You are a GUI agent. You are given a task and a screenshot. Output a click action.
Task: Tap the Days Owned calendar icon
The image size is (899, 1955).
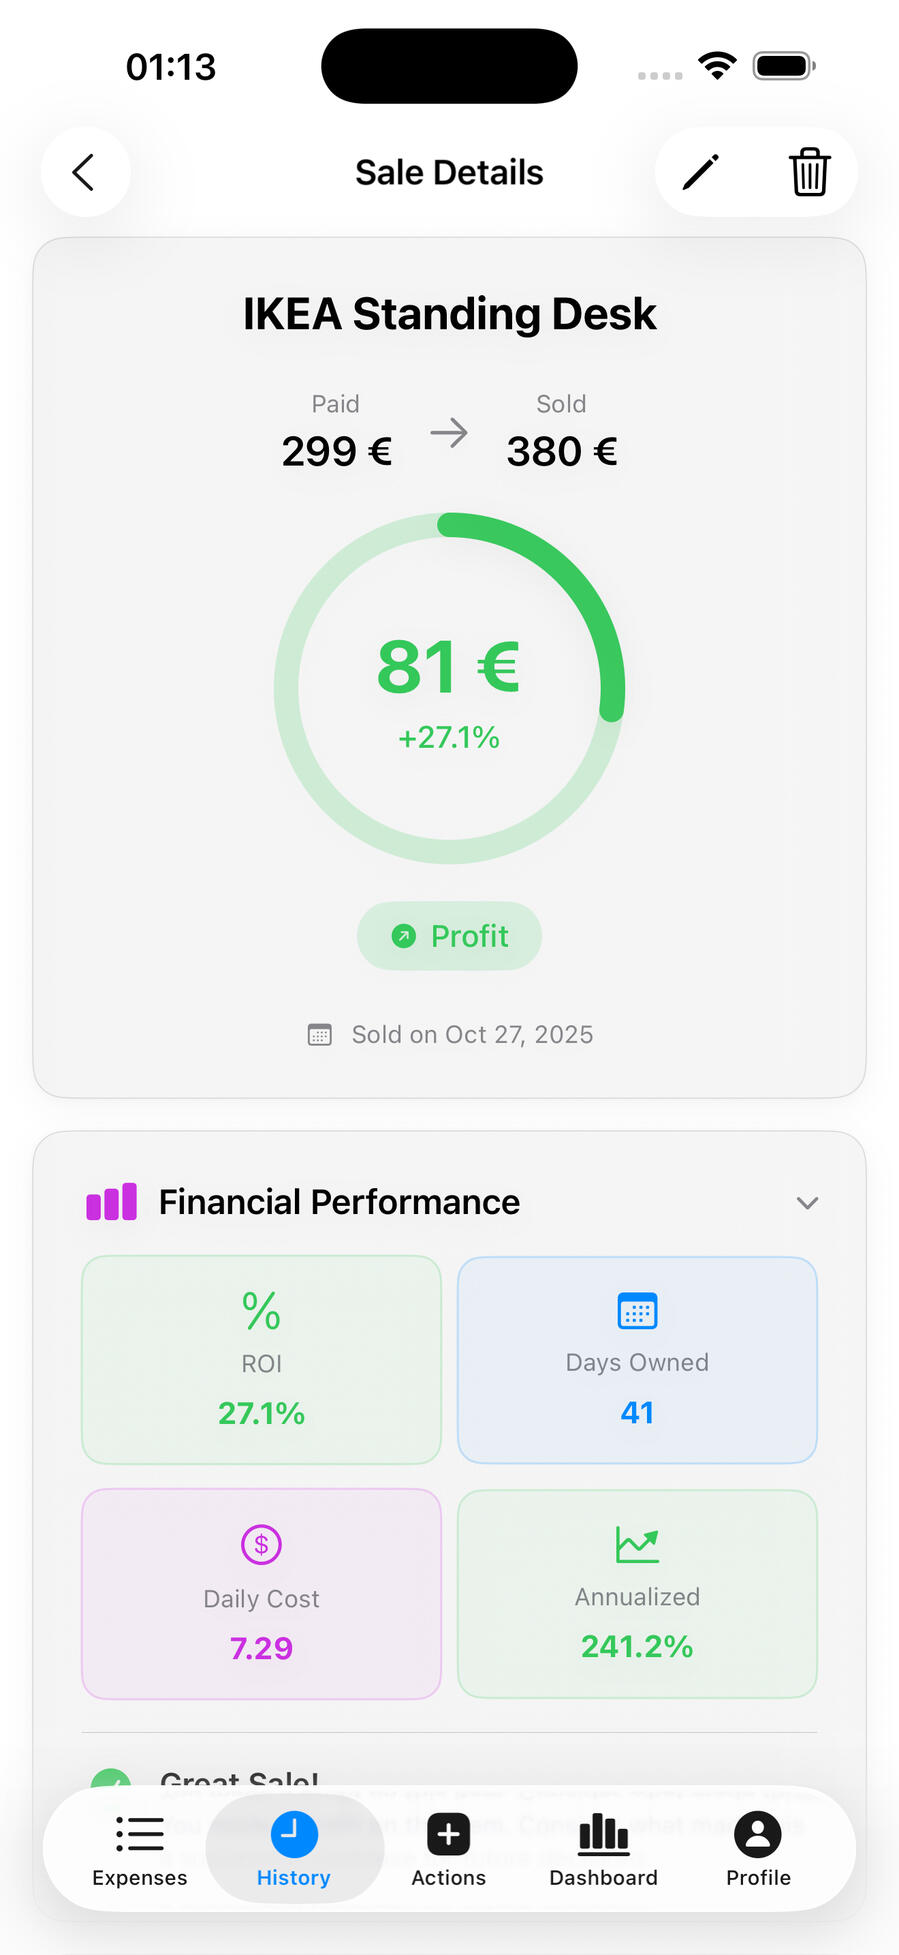coord(637,1310)
